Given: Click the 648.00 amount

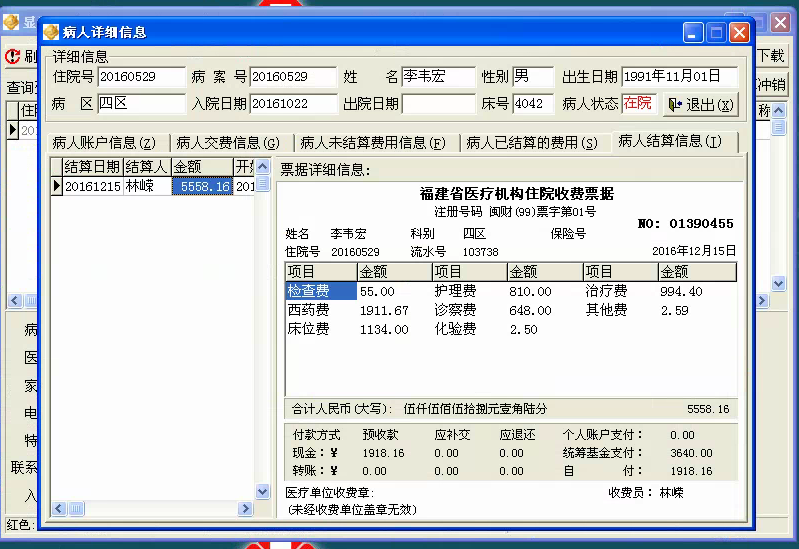Looking at the screenshot, I should [530, 310].
